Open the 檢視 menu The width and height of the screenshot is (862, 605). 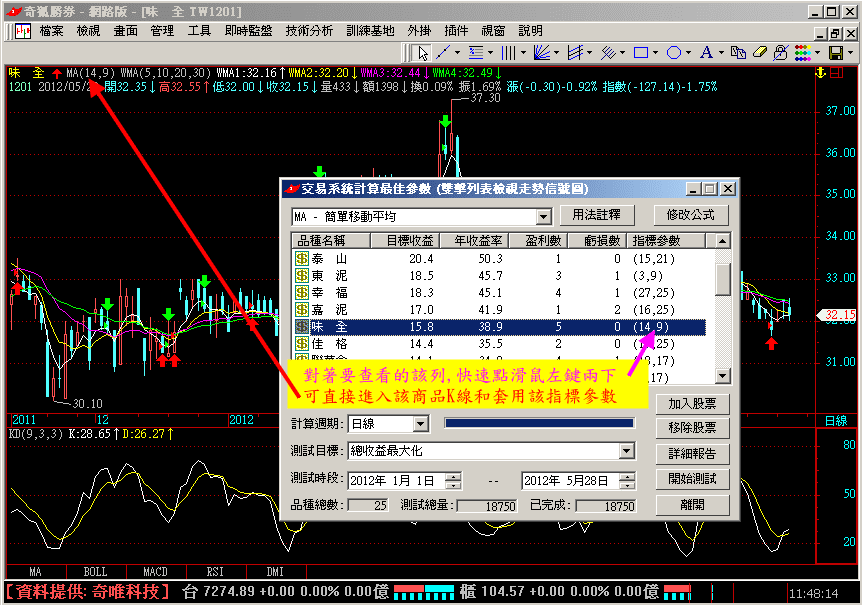click(89, 31)
